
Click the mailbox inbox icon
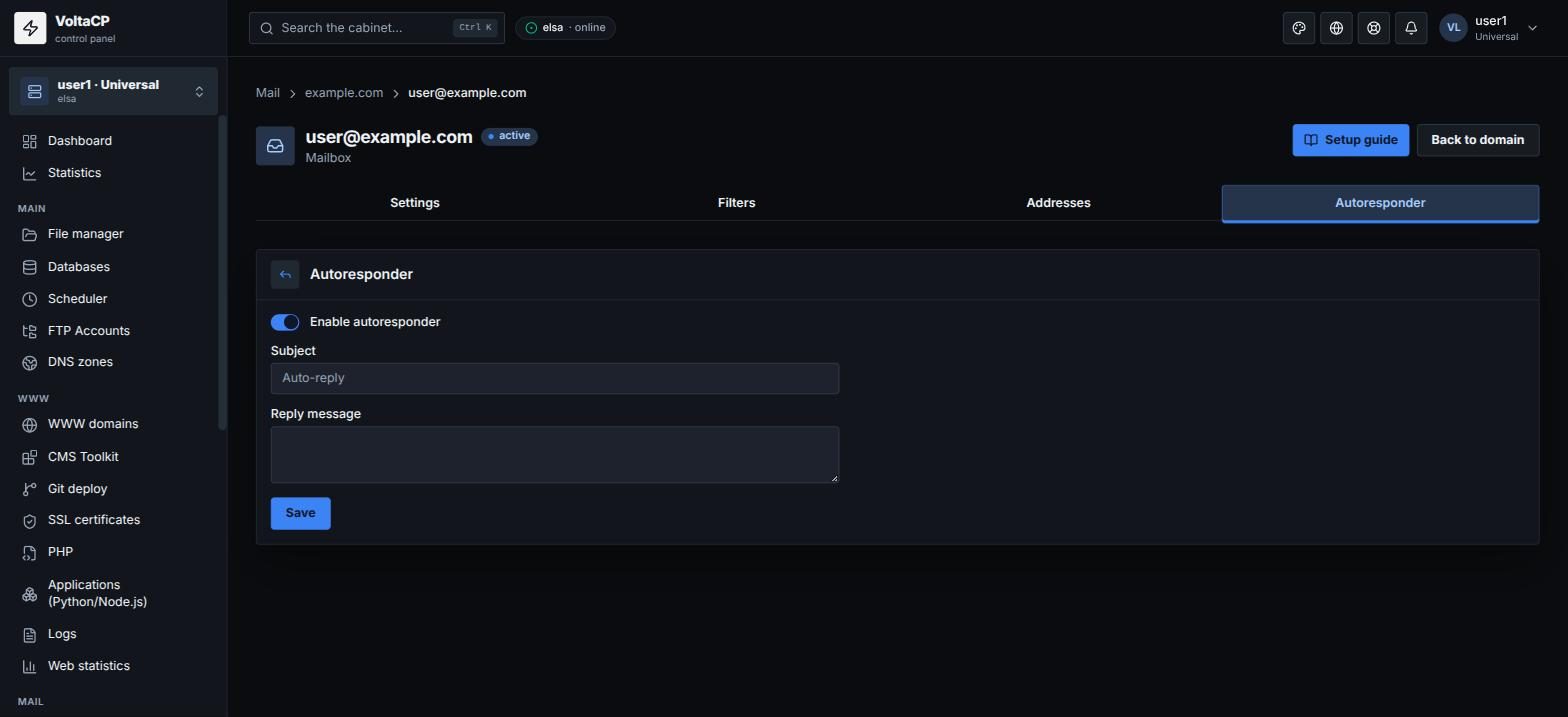pos(275,146)
